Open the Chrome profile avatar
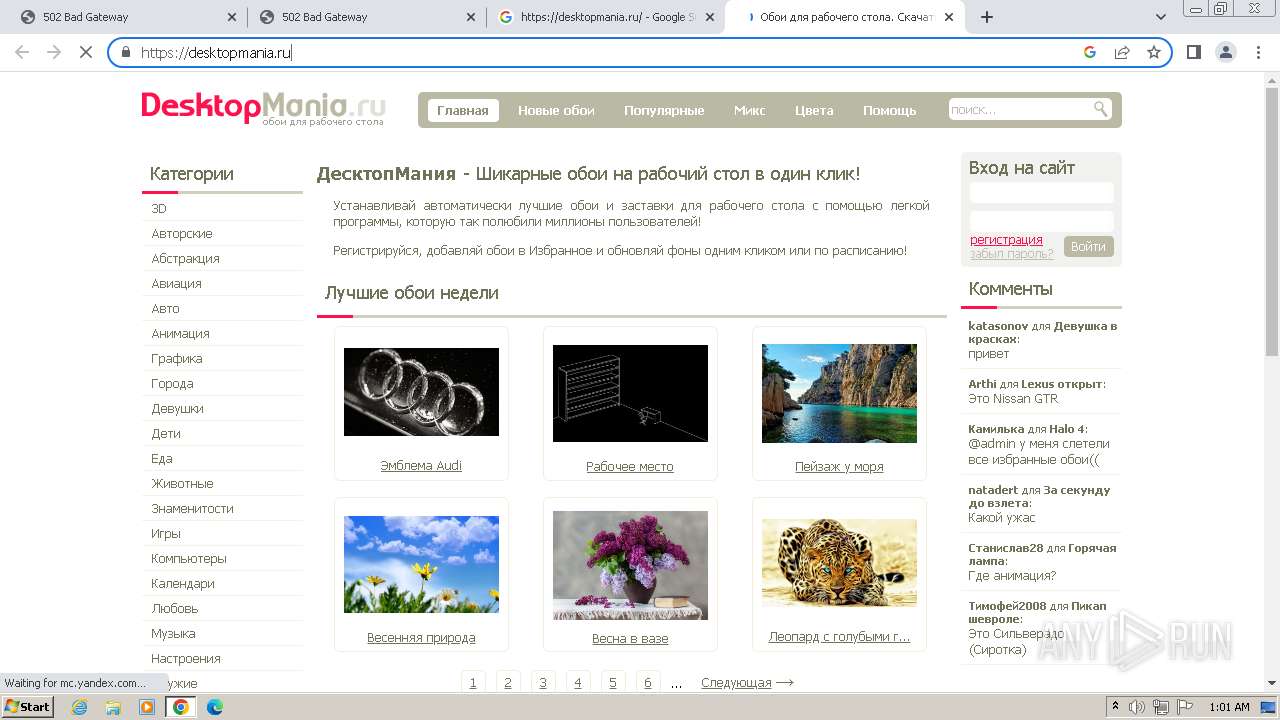The height and width of the screenshot is (720, 1280). coord(1226,52)
